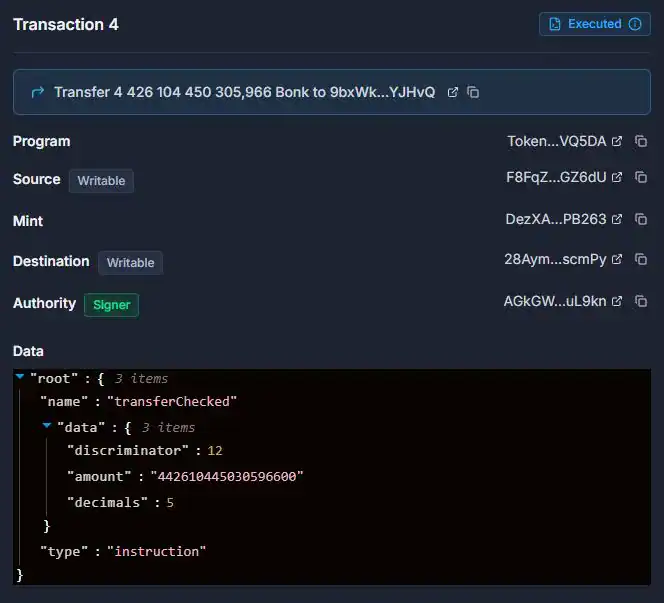664x603 pixels.
Task: Select the "transferChecked" name value
Action: tap(172, 401)
